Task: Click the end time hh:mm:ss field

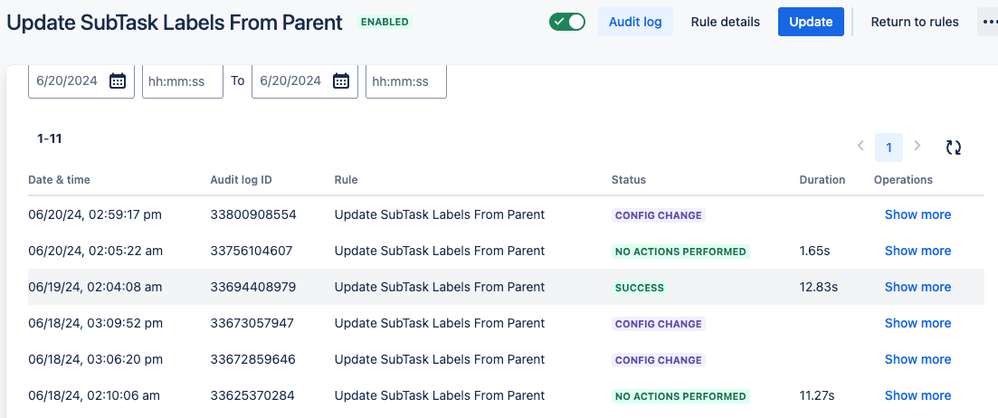Action: coord(406,81)
